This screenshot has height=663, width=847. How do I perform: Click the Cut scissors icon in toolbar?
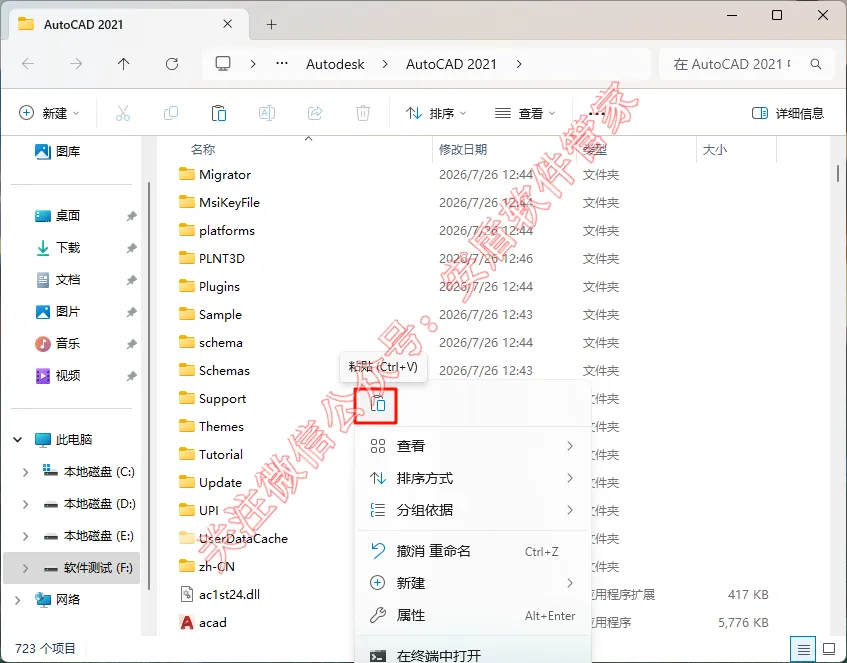(123, 113)
